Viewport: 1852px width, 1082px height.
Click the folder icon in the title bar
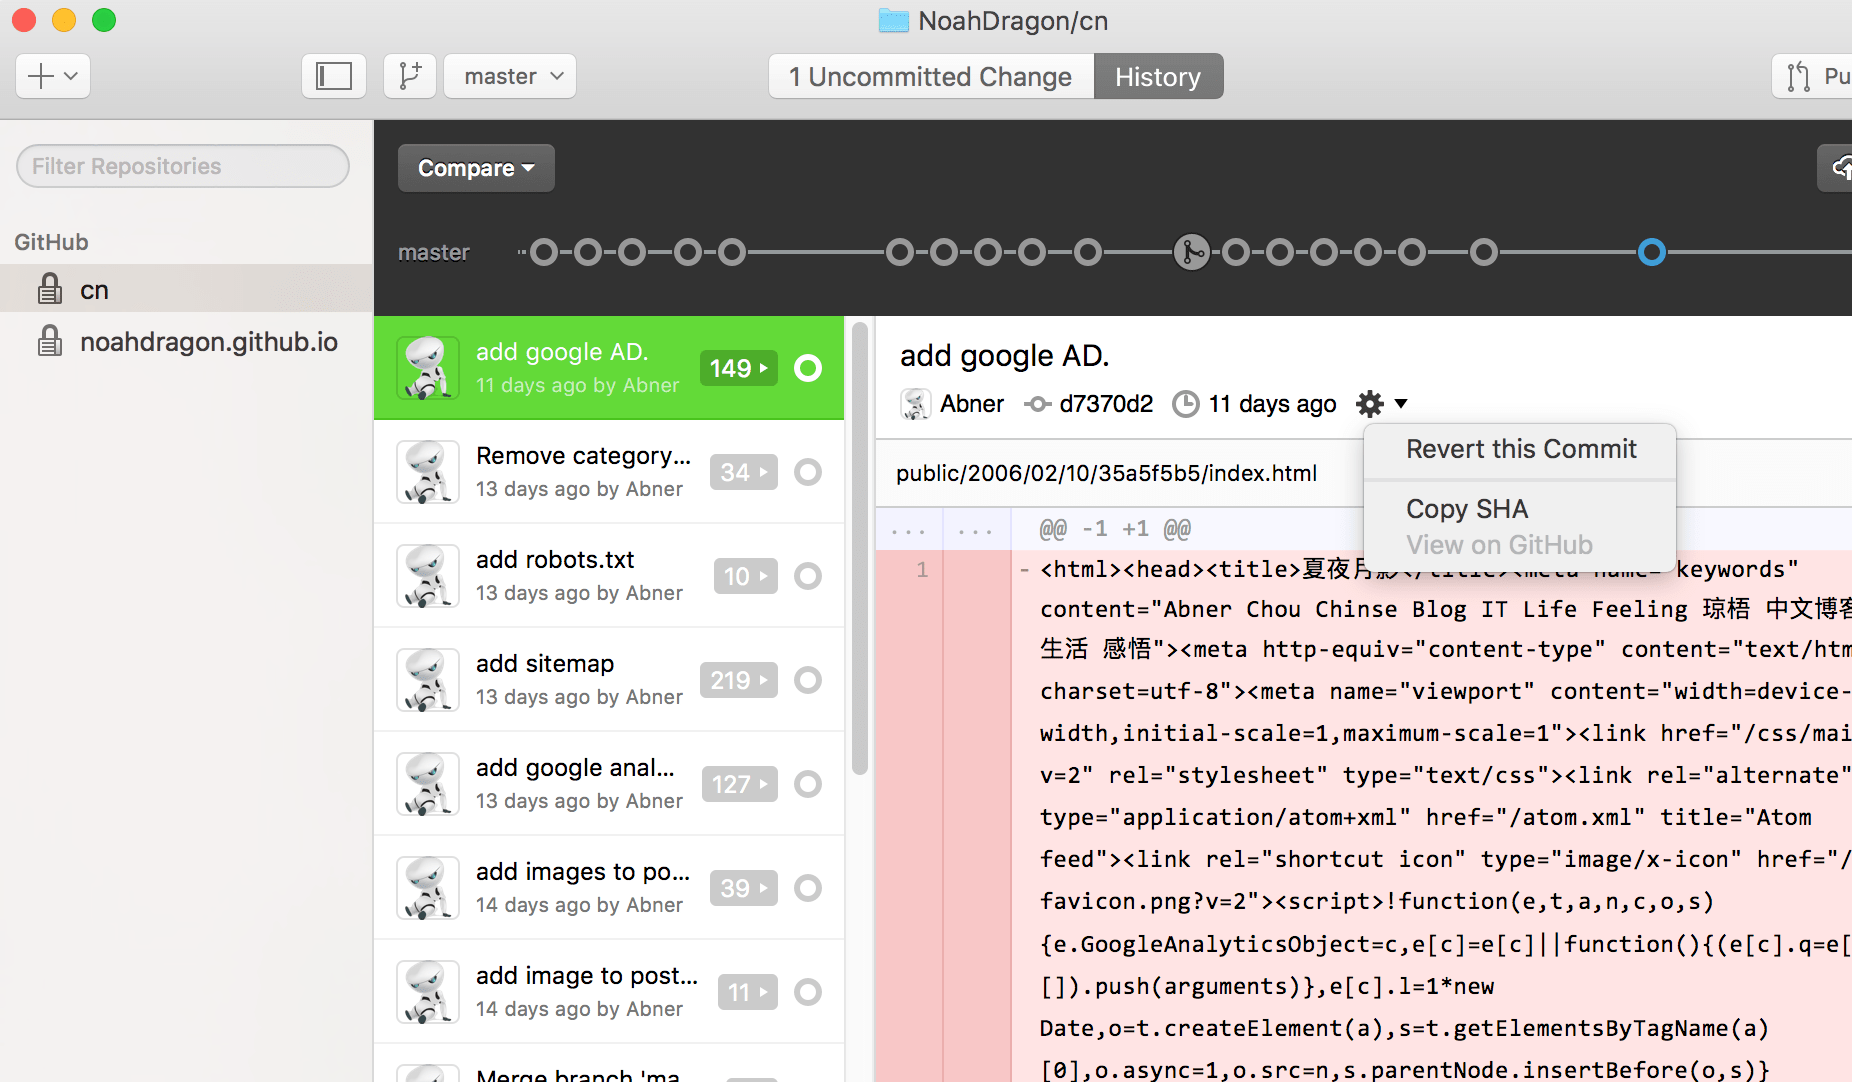(x=893, y=21)
